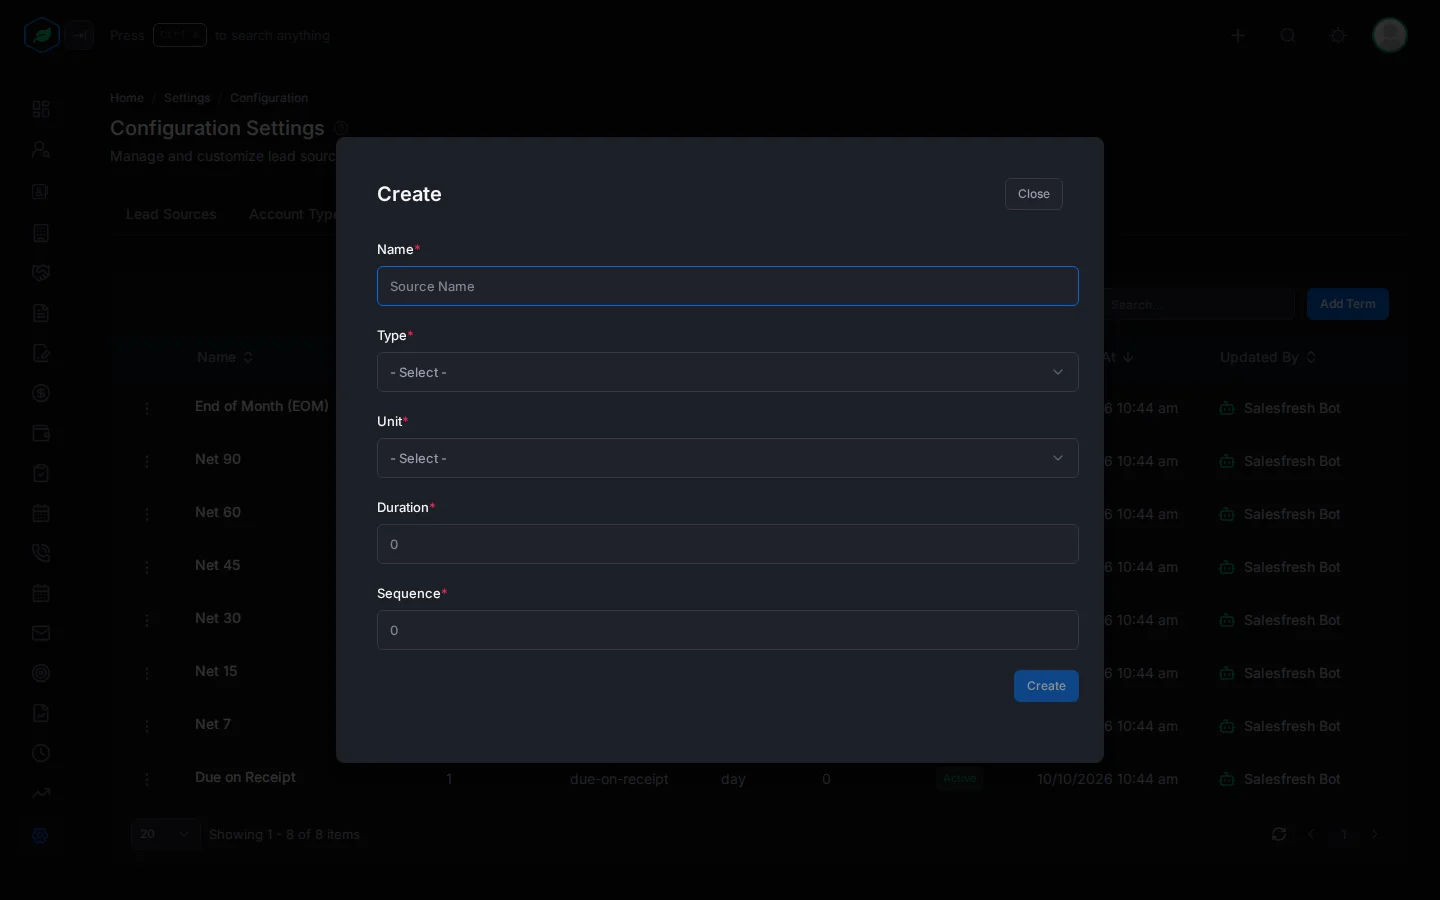Open the clock history sidebar icon
This screenshot has width=1440, height=900.
(x=41, y=753)
